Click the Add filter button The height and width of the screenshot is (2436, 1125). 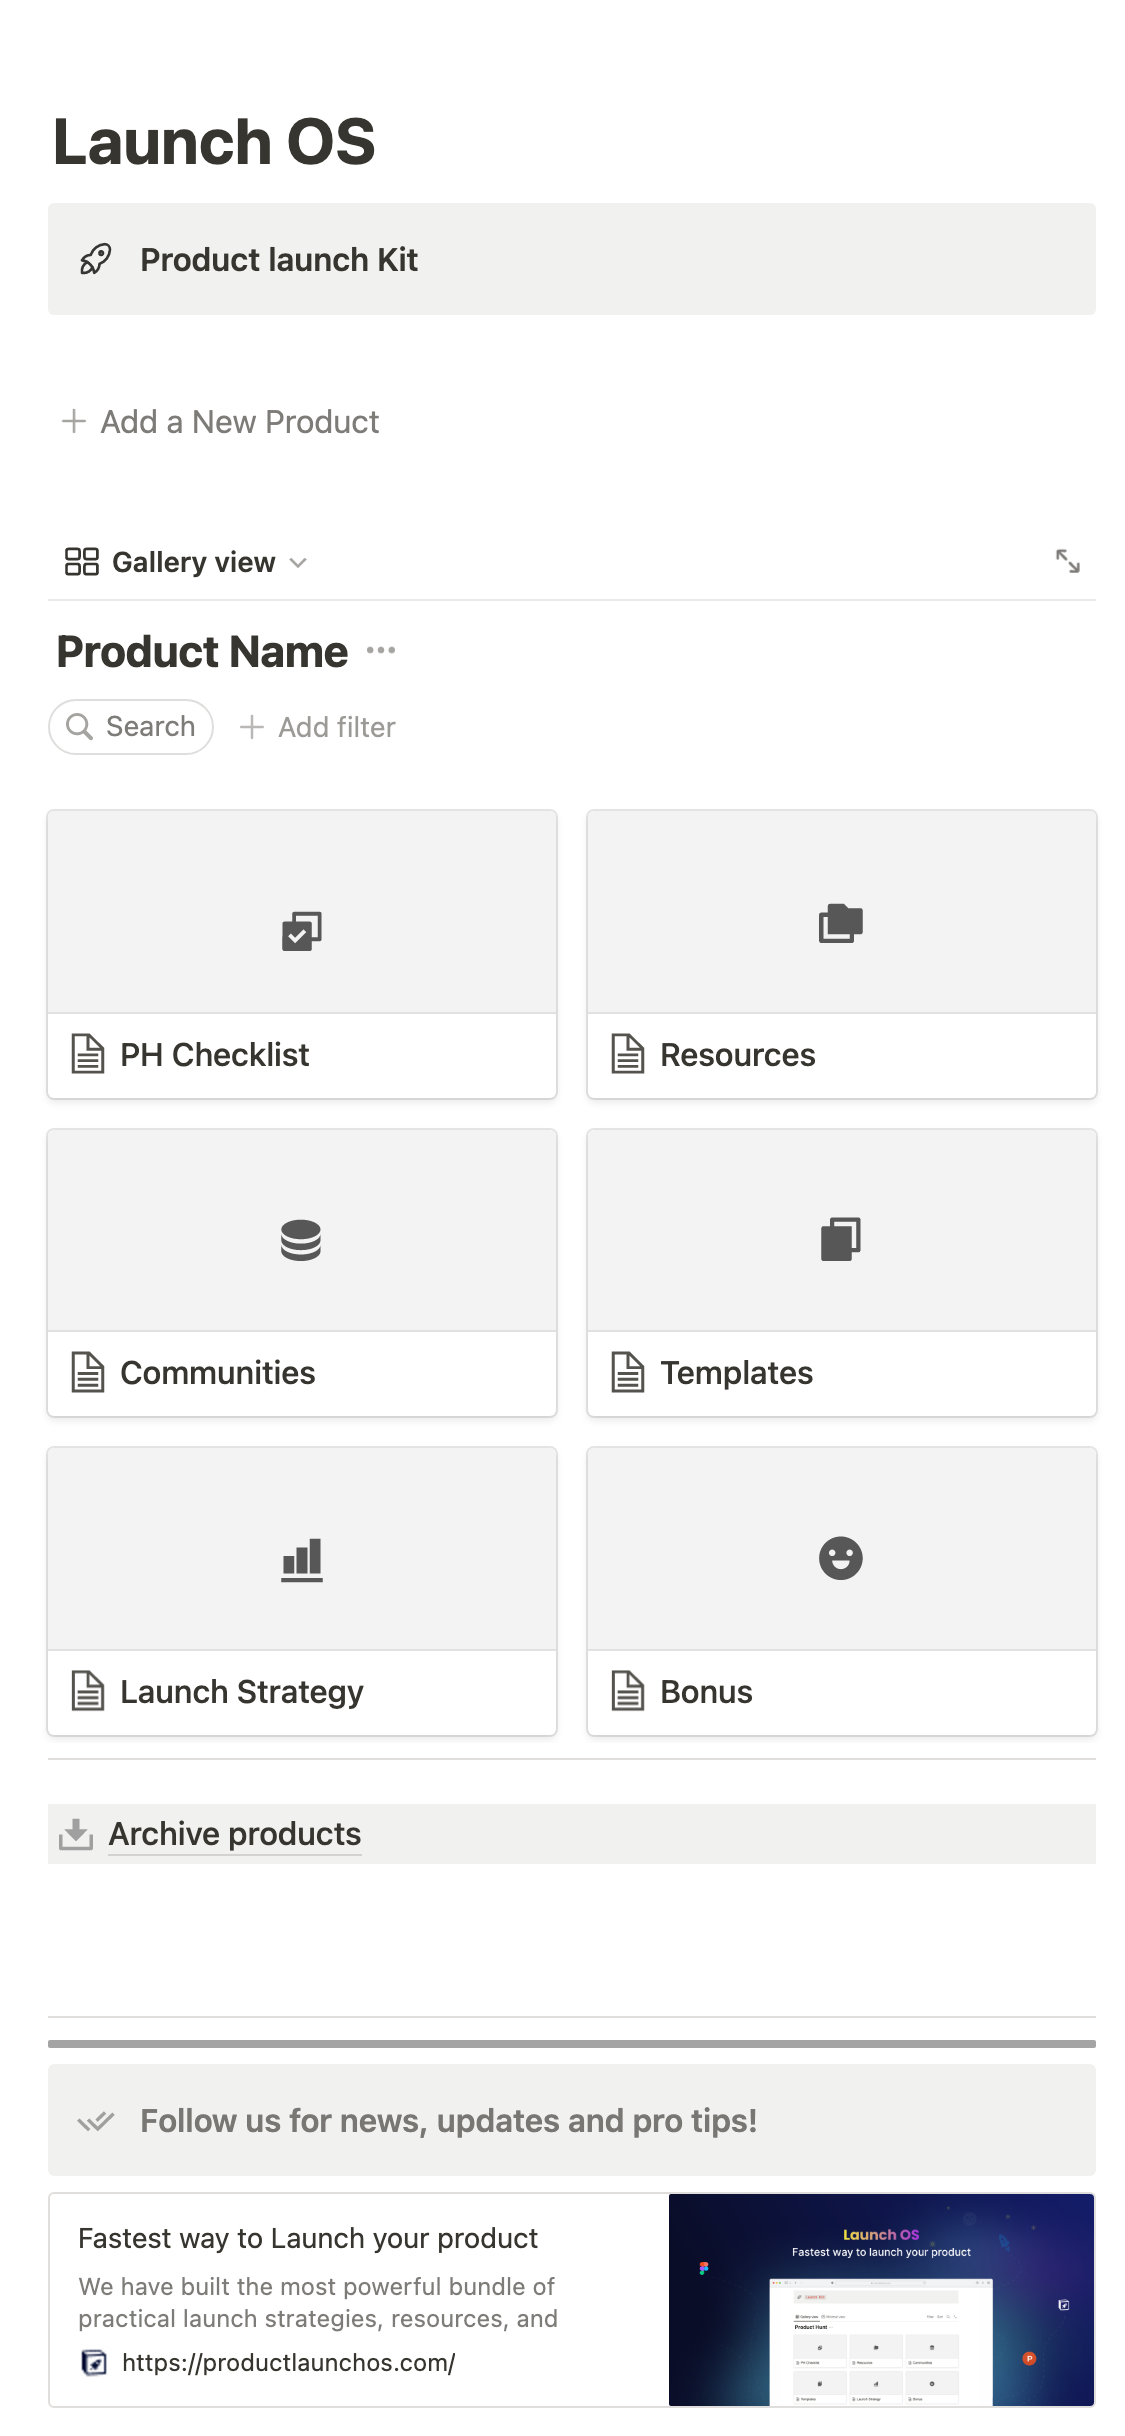[x=318, y=727]
